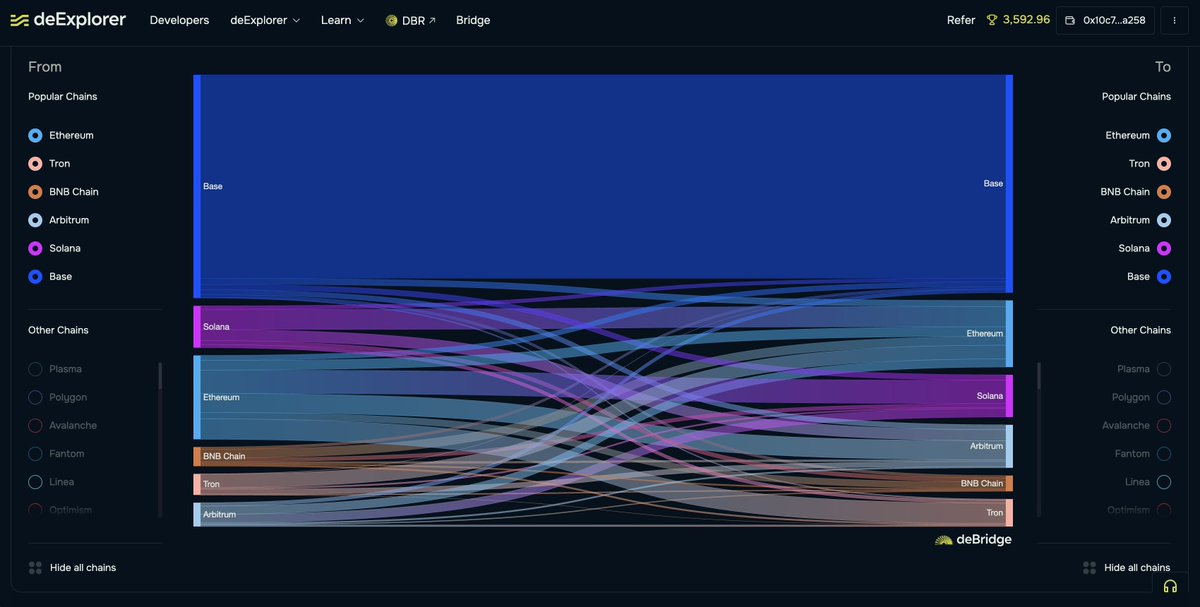Enable Fantom in From other chains

[35, 453]
